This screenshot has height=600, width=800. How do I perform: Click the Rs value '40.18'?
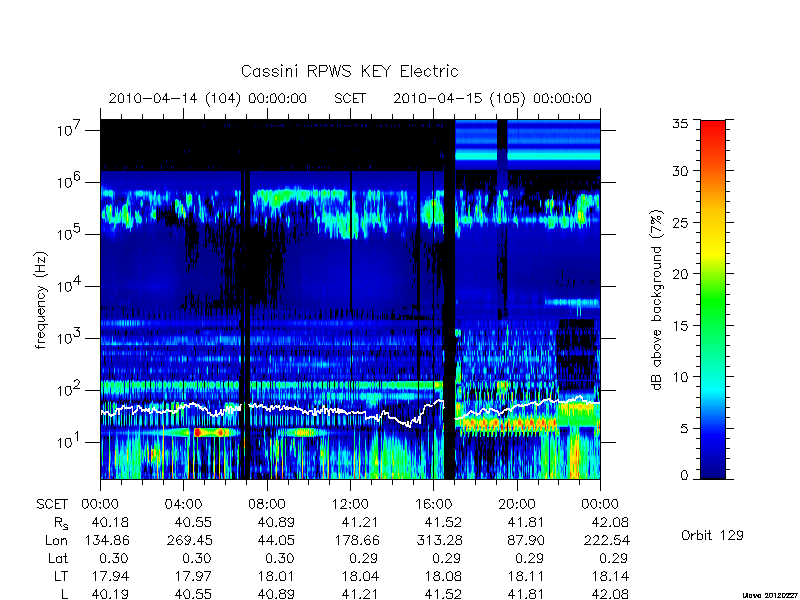pyautogui.click(x=110, y=522)
